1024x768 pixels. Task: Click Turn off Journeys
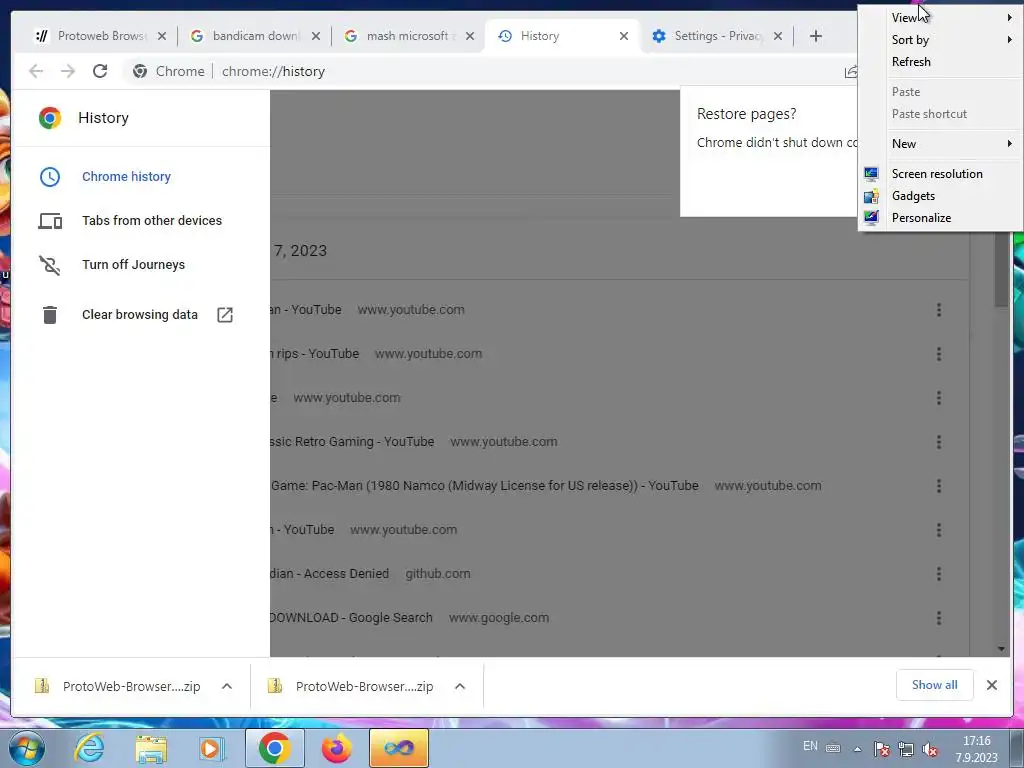(133, 264)
